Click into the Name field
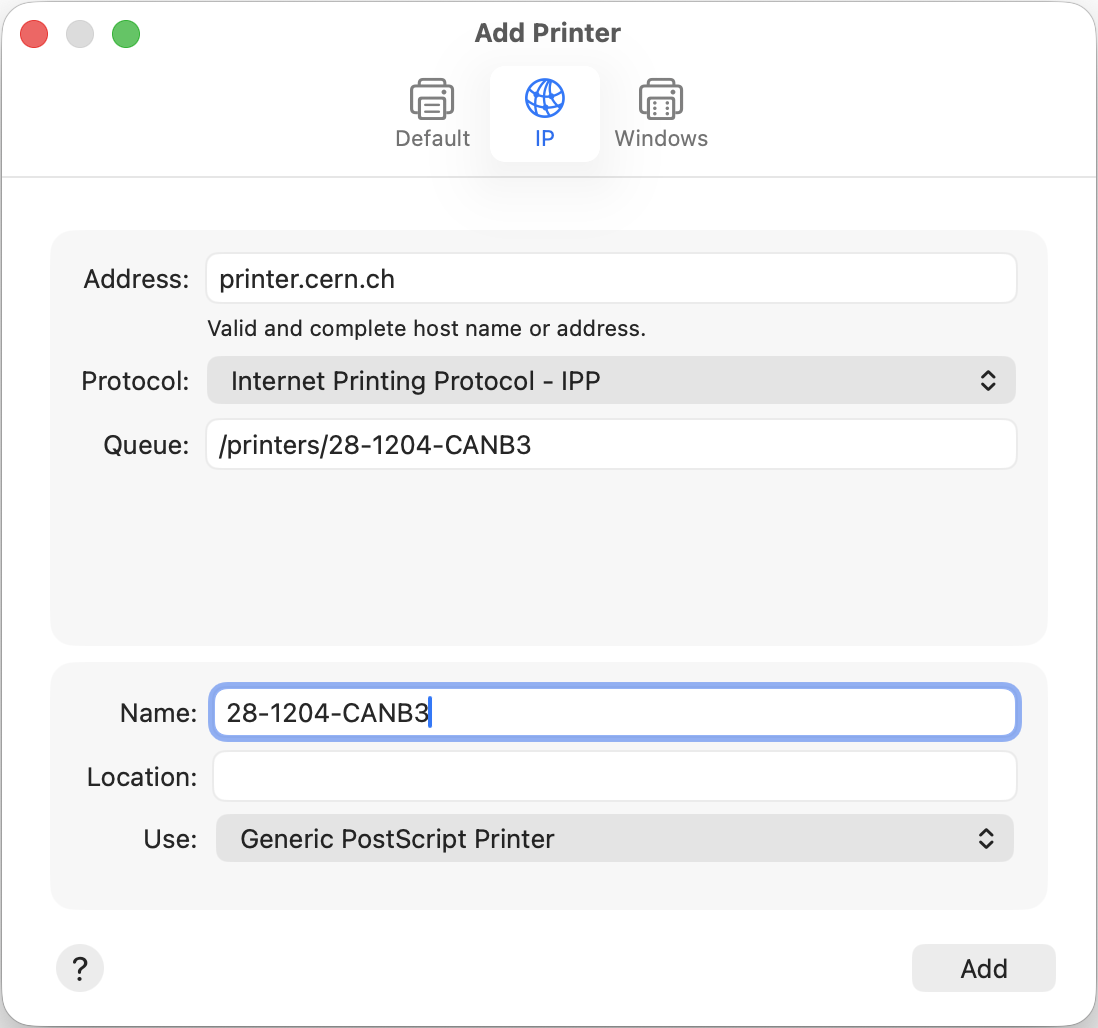The image size is (1098, 1028). 614,713
